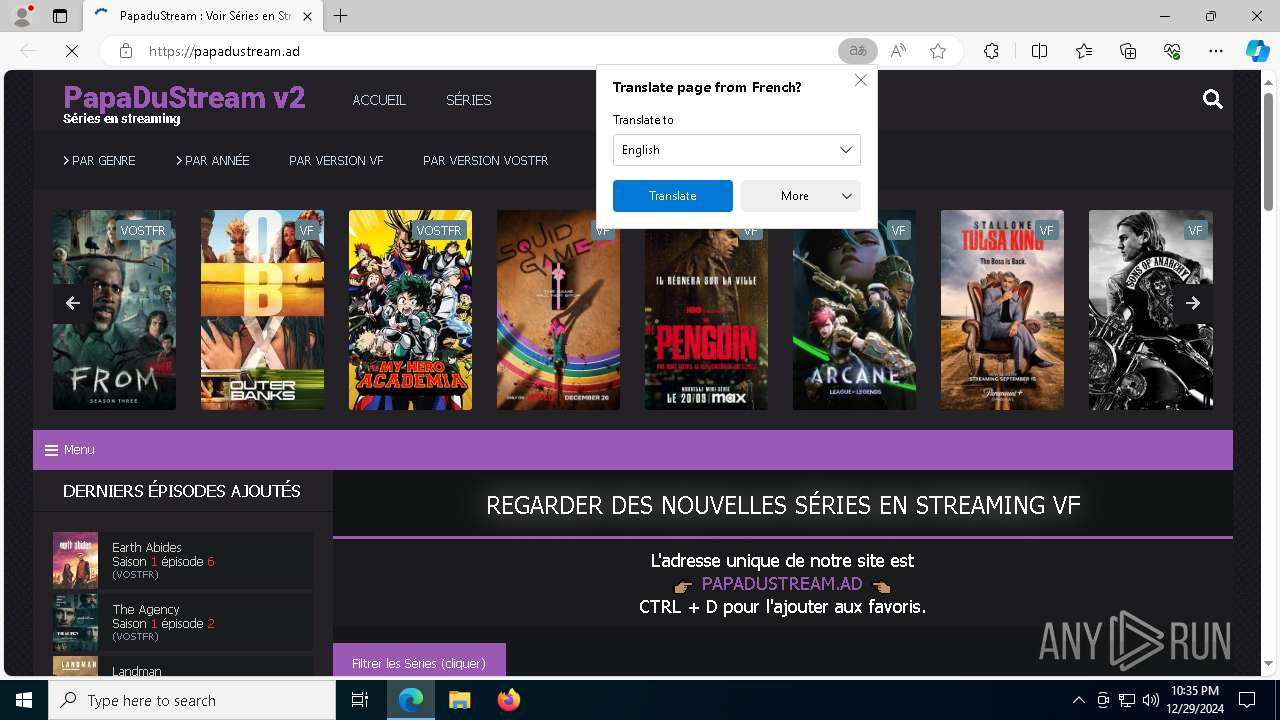Image resolution: width=1280 pixels, height=720 pixels.
Task: Select PAR VERSION VF
Action: point(336,160)
